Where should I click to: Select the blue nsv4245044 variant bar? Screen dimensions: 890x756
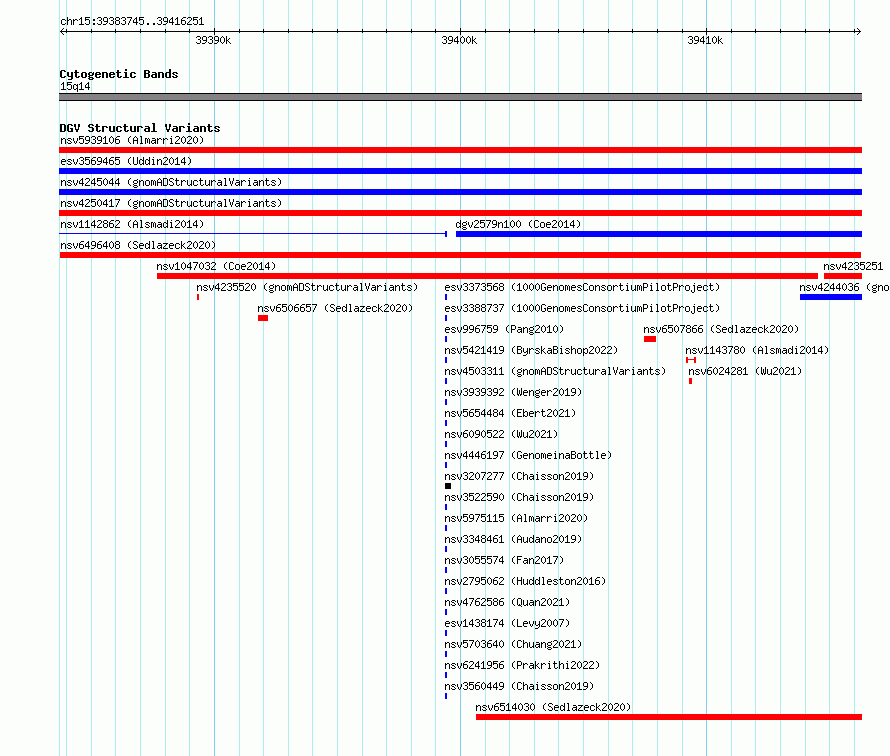pyautogui.click(x=460, y=192)
